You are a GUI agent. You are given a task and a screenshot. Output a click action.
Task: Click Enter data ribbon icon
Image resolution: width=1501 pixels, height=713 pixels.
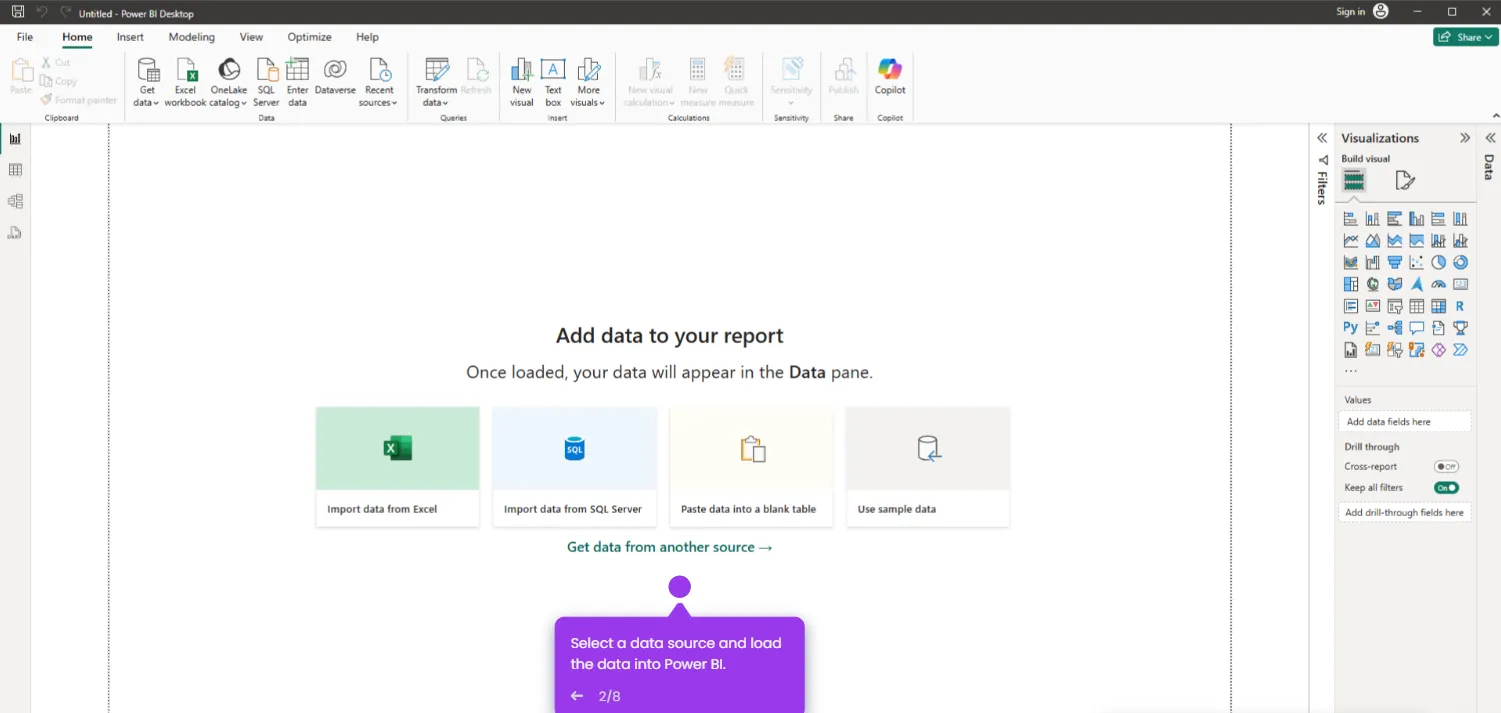(x=297, y=82)
